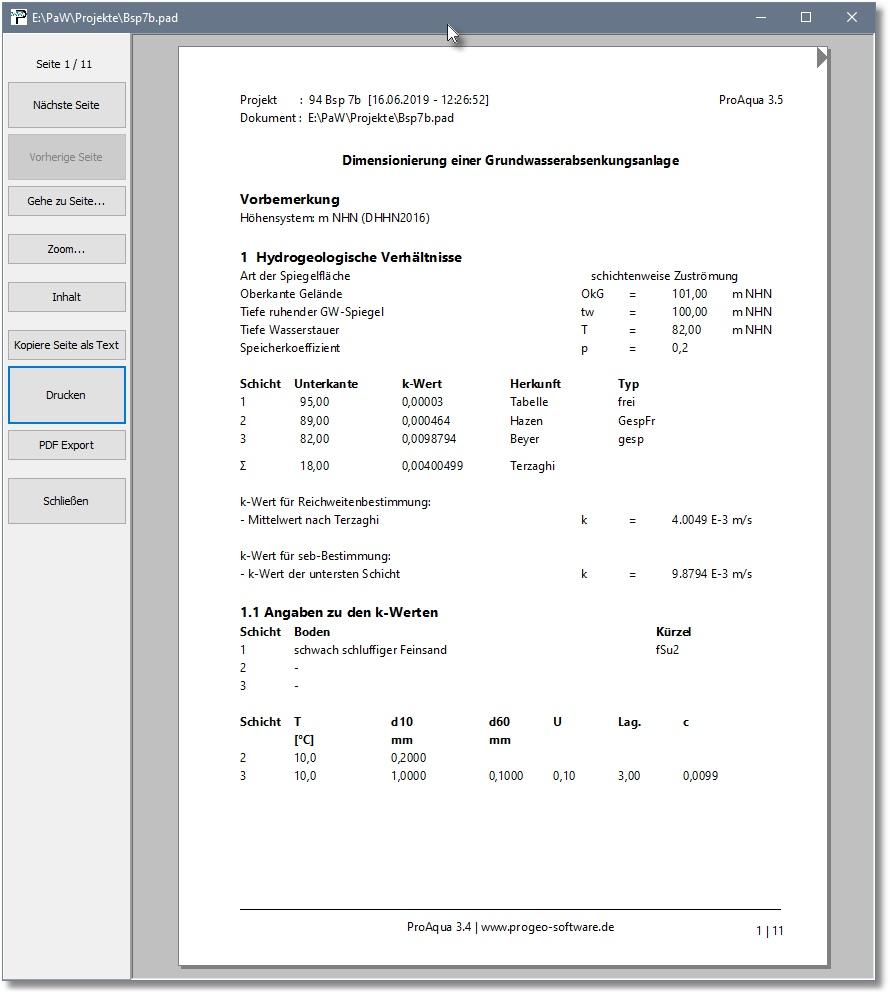Export the report via PDF Export
The height and width of the screenshot is (995, 890).
[x=66, y=445]
